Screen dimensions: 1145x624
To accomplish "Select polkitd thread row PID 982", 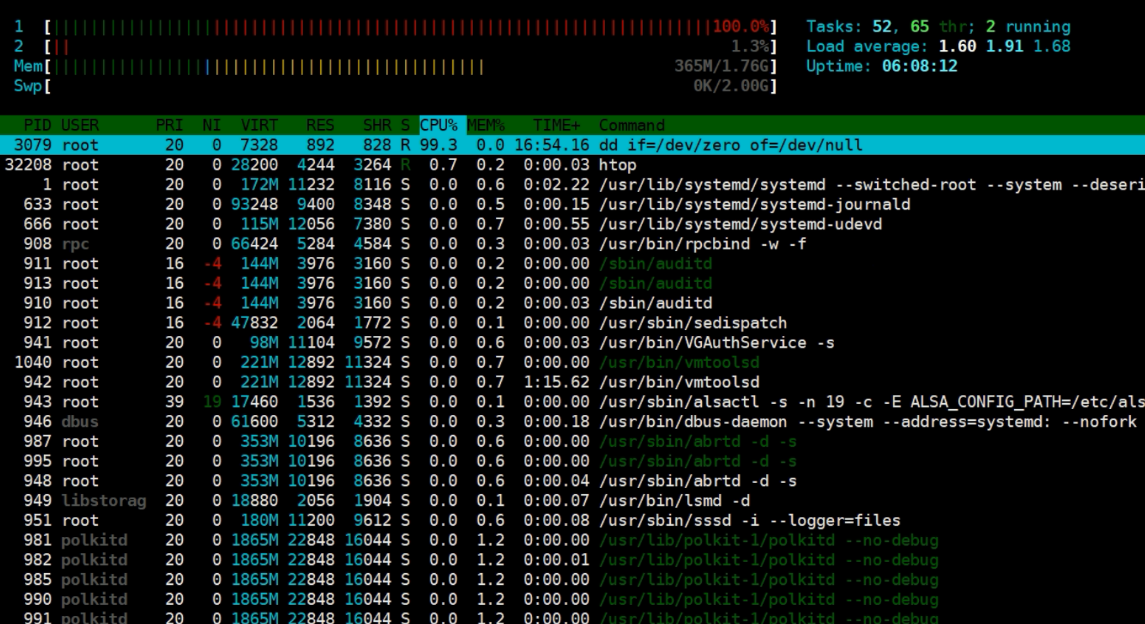I will pos(572,559).
